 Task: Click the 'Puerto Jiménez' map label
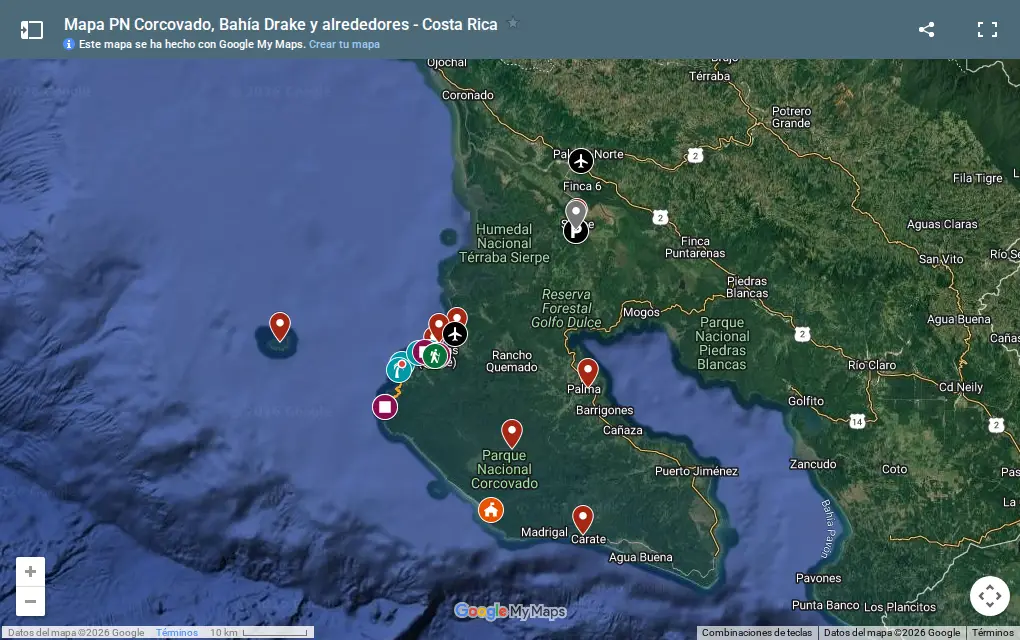tap(696, 471)
